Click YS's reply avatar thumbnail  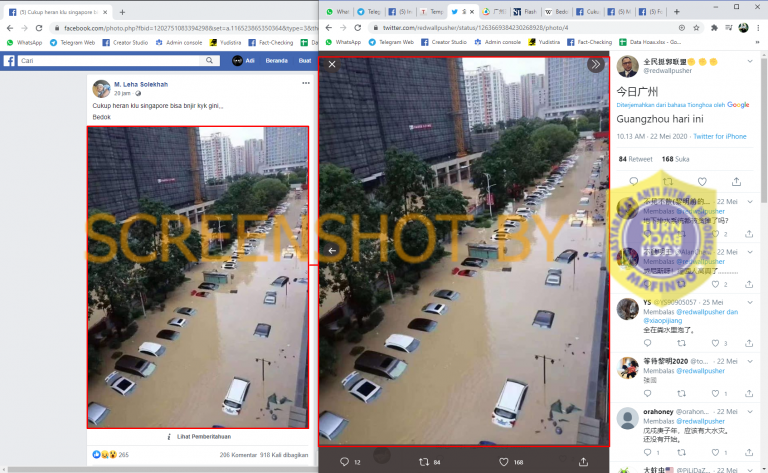tap(627, 309)
